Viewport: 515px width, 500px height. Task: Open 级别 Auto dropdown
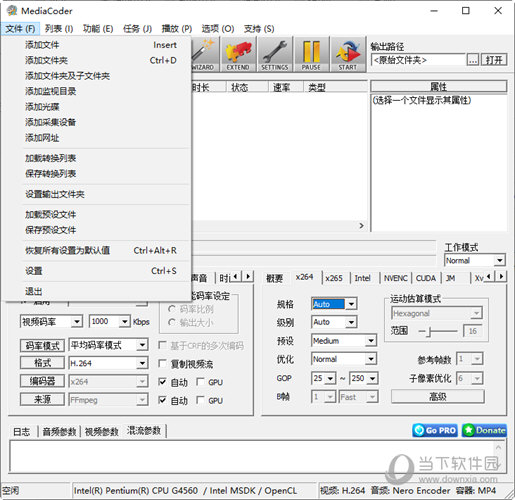[351, 322]
